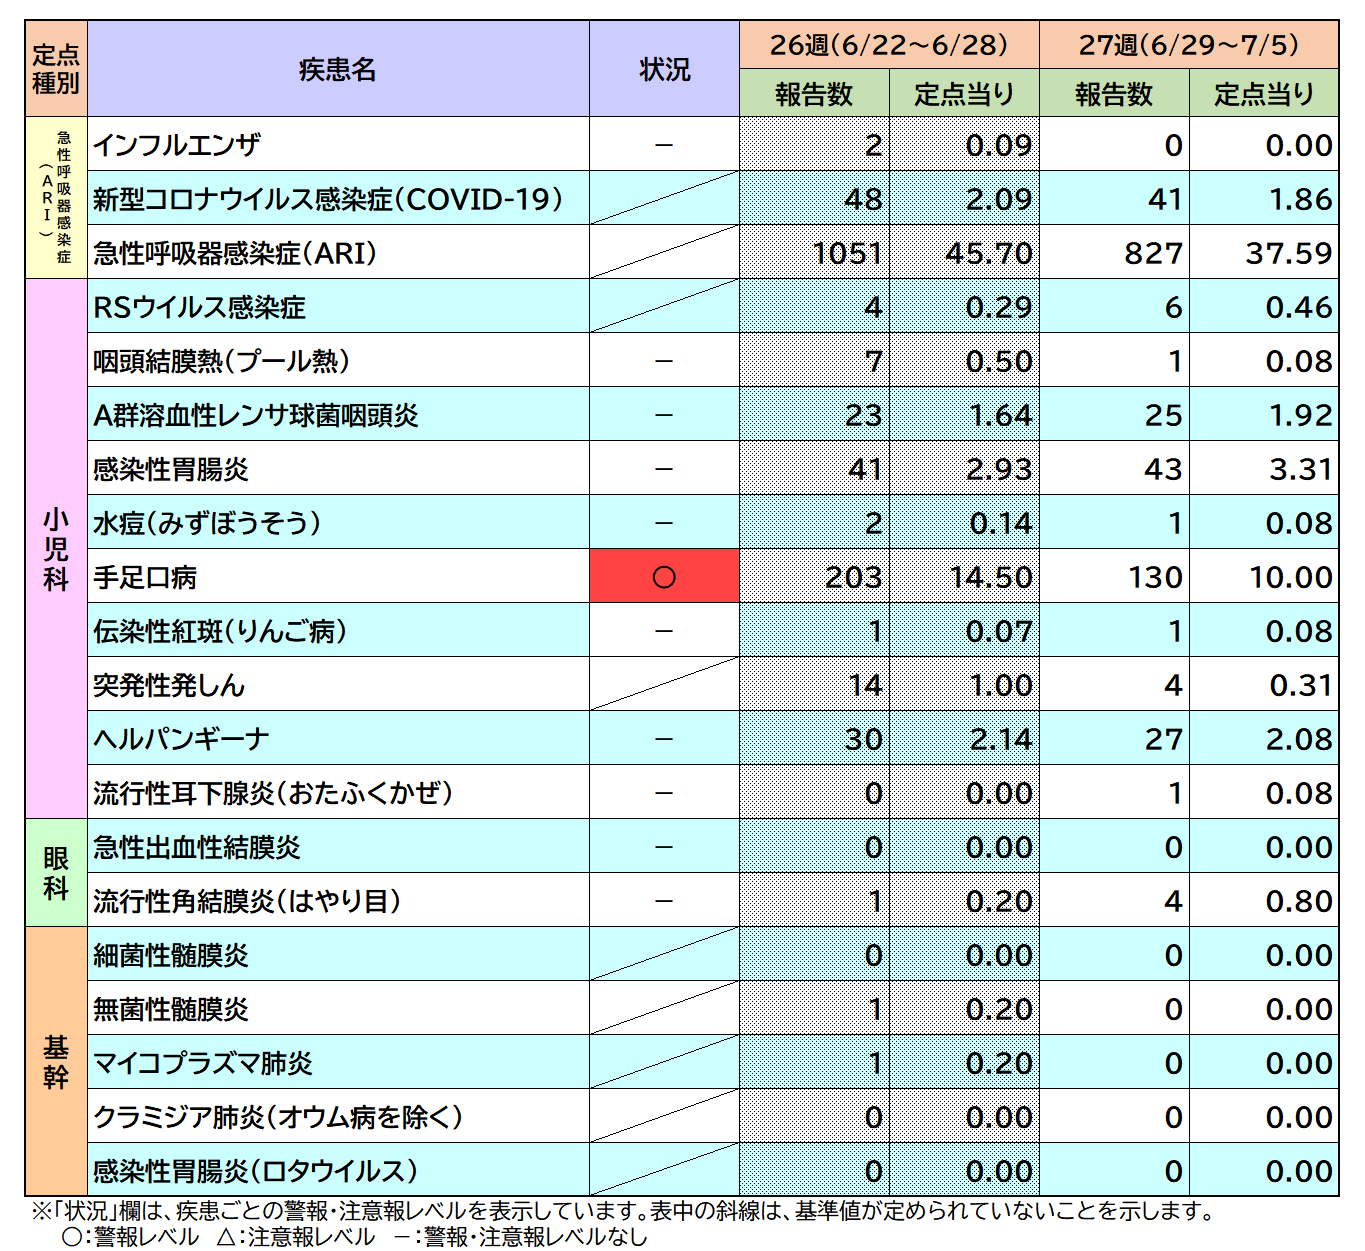Click 手足口病 week 27 count 130
The image size is (1365, 1251).
(x=1155, y=577)
